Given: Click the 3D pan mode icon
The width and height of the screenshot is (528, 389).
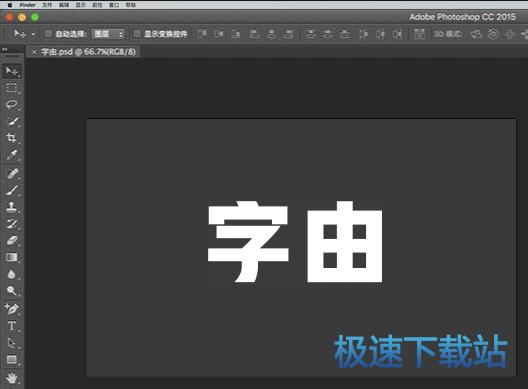Looking at the screenshot, I should (x=510, y=34).
